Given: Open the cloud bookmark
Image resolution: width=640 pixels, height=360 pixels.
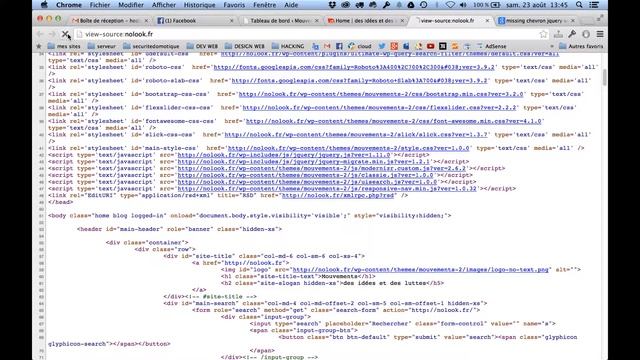Looking at the screenshot, I should [x=360, y=47].
